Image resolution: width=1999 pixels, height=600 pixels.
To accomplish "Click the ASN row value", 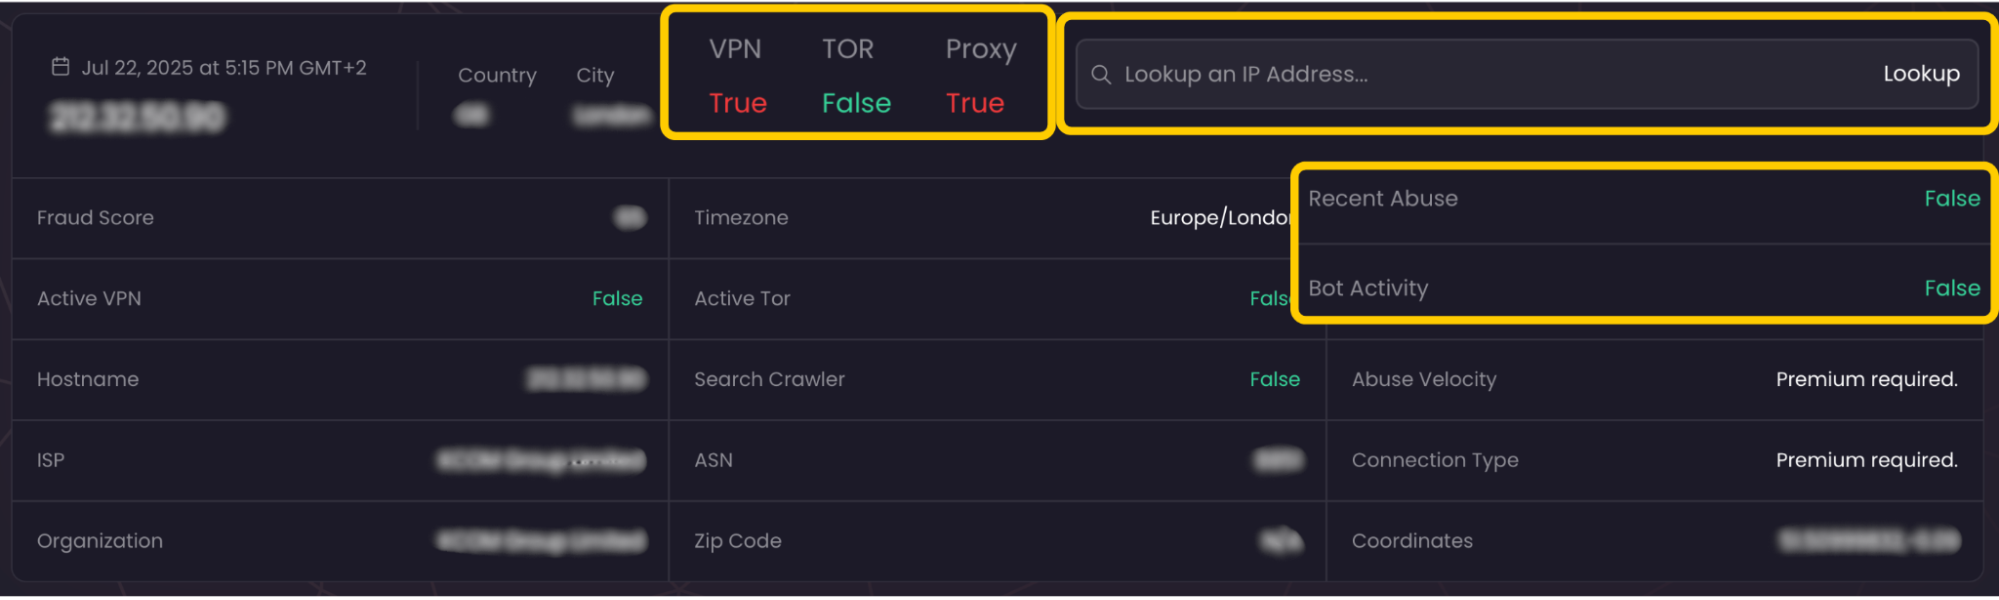I will pos(1280,460).
